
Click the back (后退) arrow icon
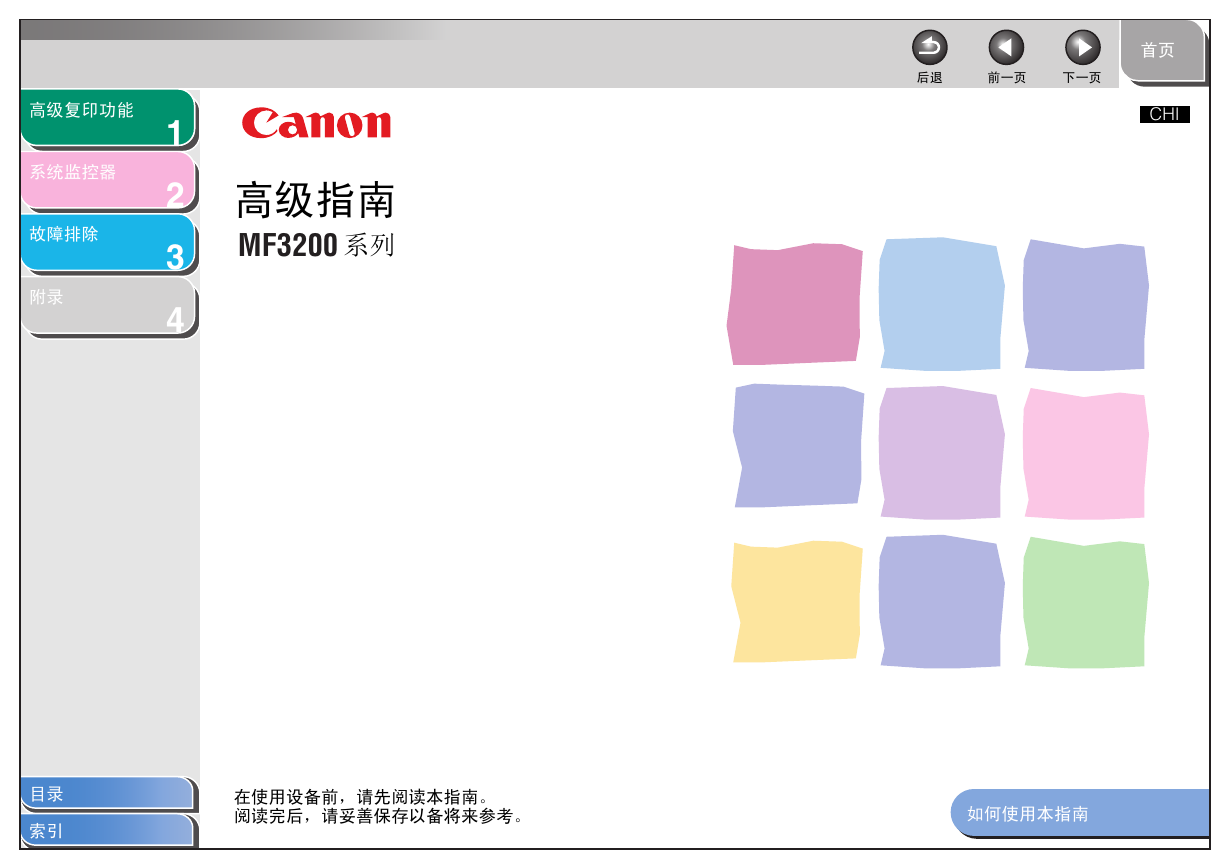coord(929,47)
